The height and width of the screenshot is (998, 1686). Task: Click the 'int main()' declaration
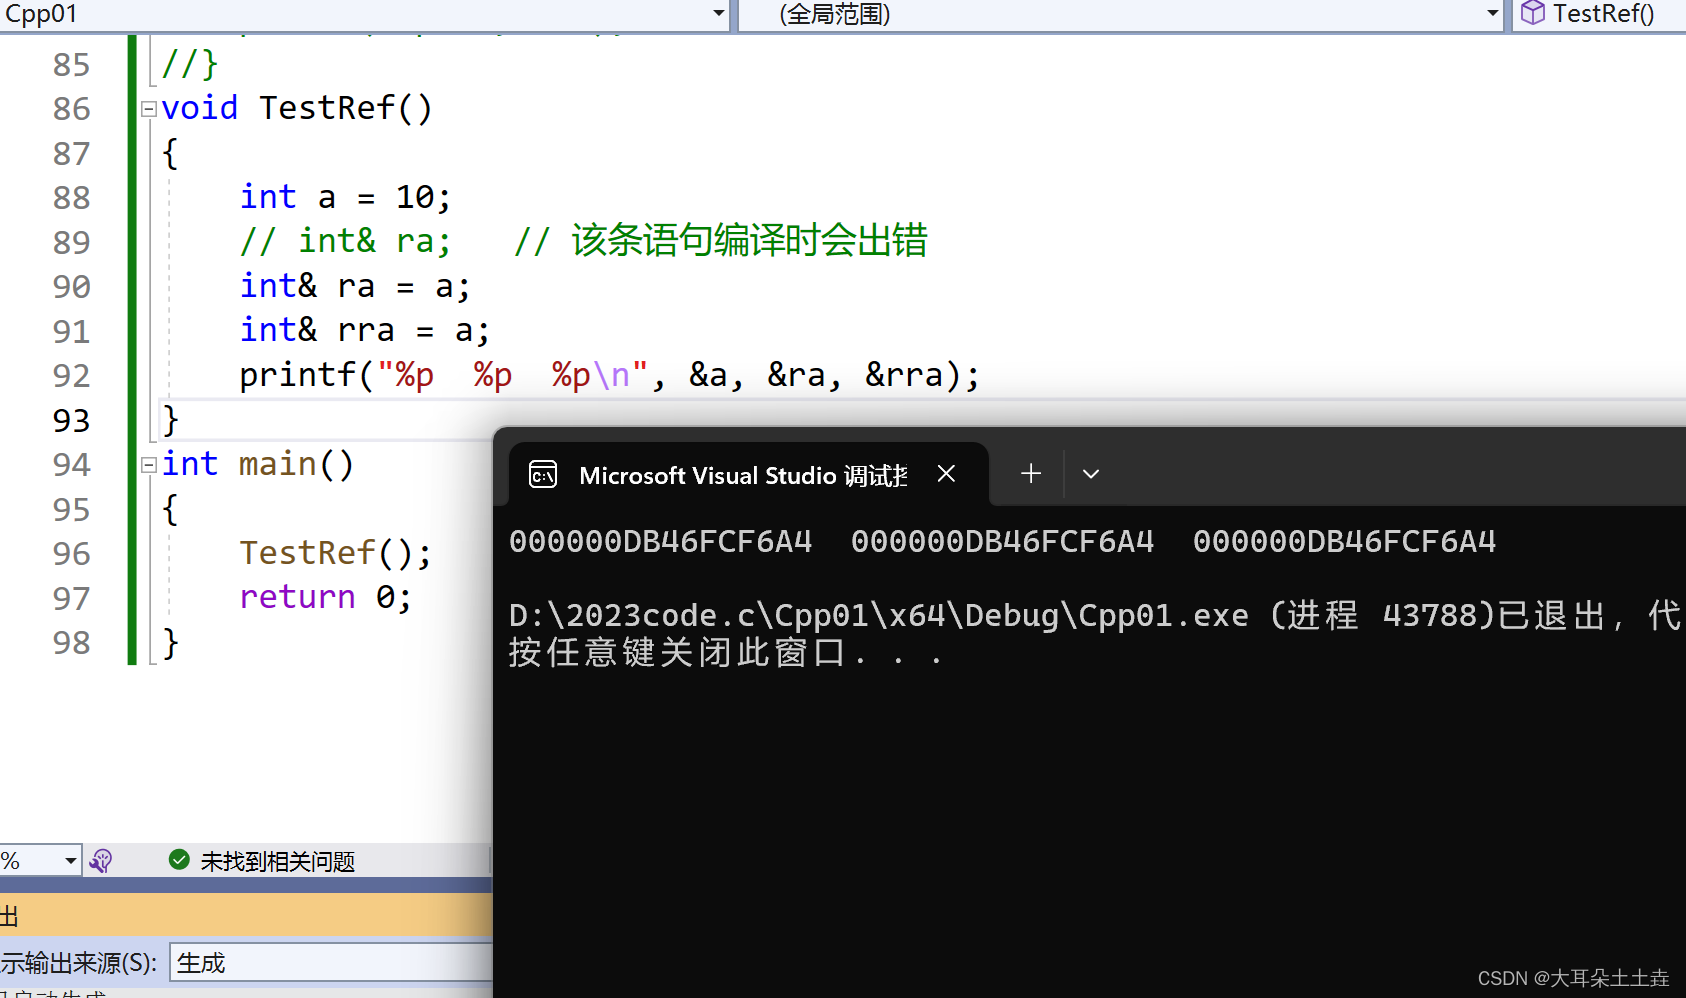point(258,464)
